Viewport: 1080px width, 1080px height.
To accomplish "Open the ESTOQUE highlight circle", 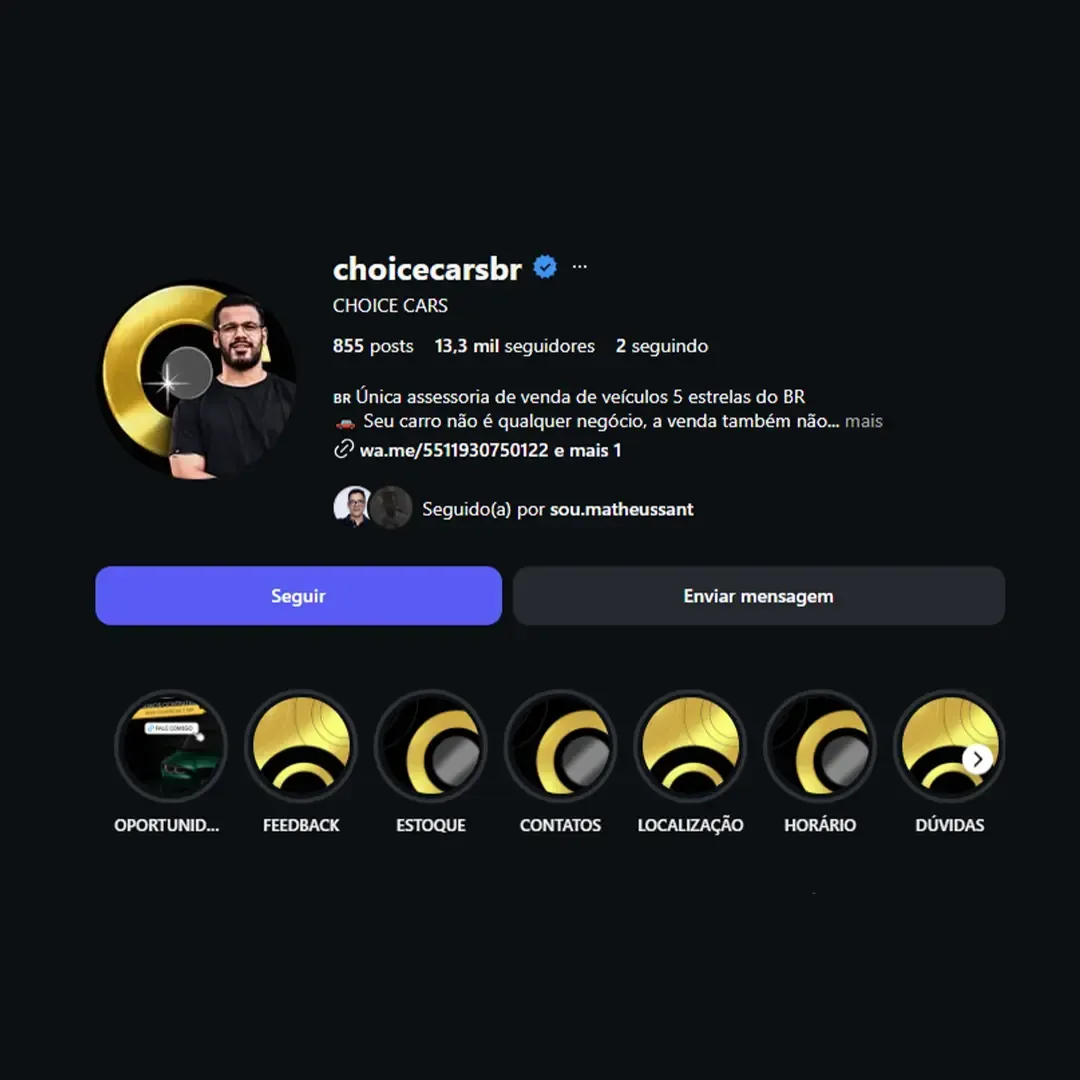I will [430, 746].
